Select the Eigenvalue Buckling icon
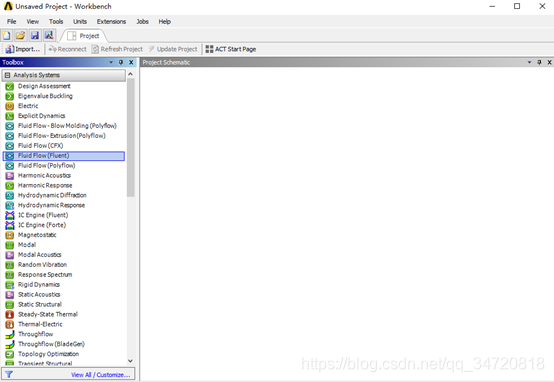This screenshot has height=382, width=554. click(10, 96)
